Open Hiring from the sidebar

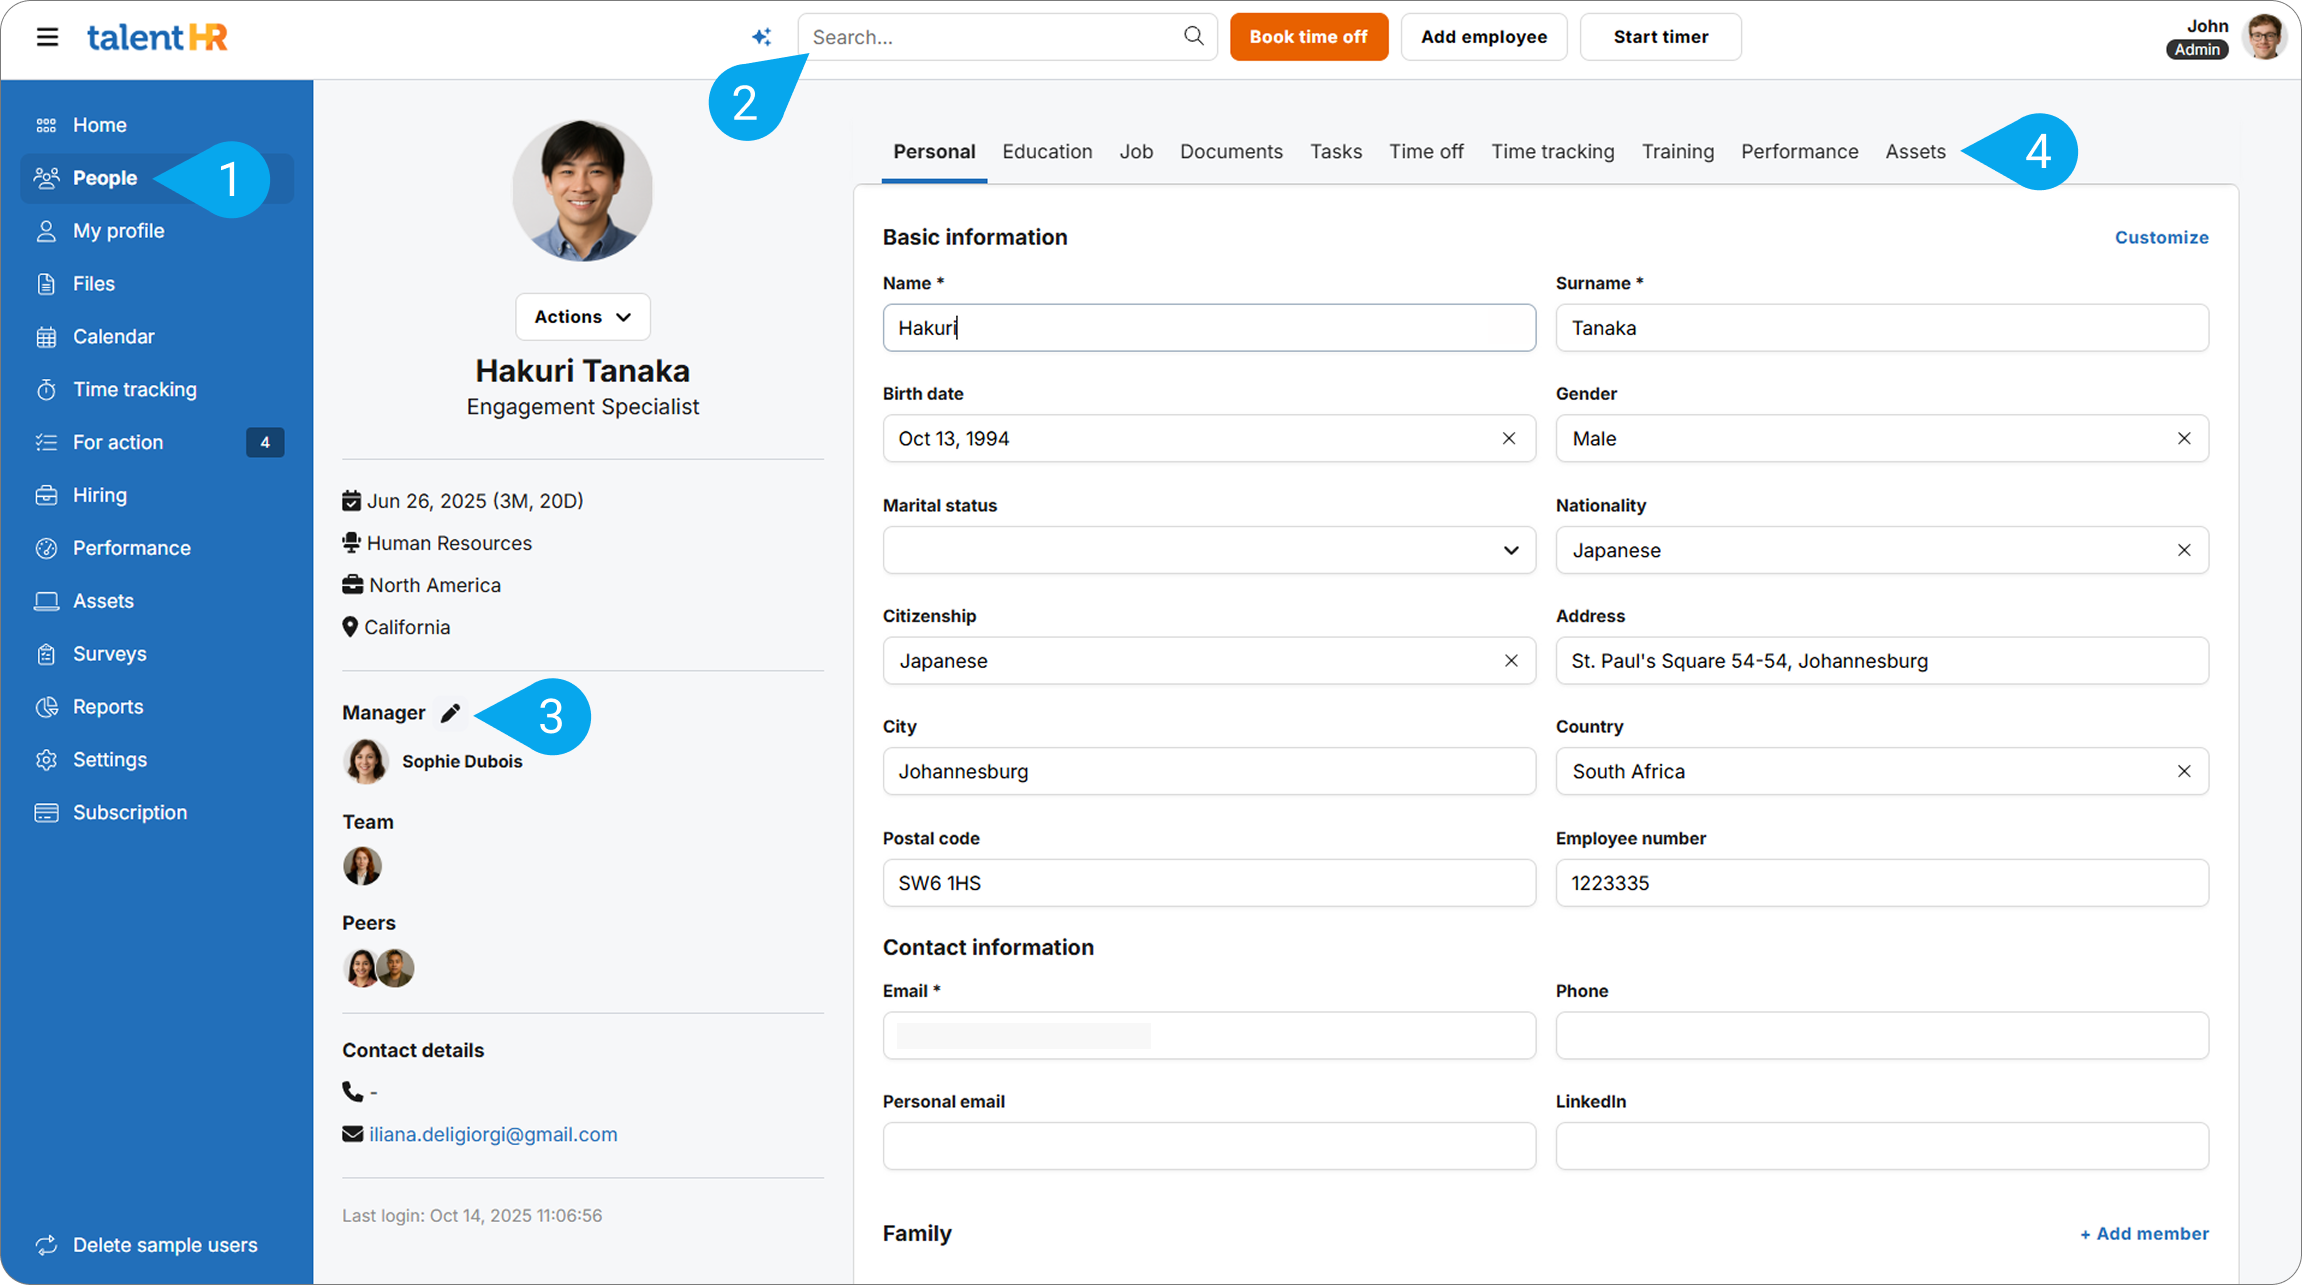point(99,495)
